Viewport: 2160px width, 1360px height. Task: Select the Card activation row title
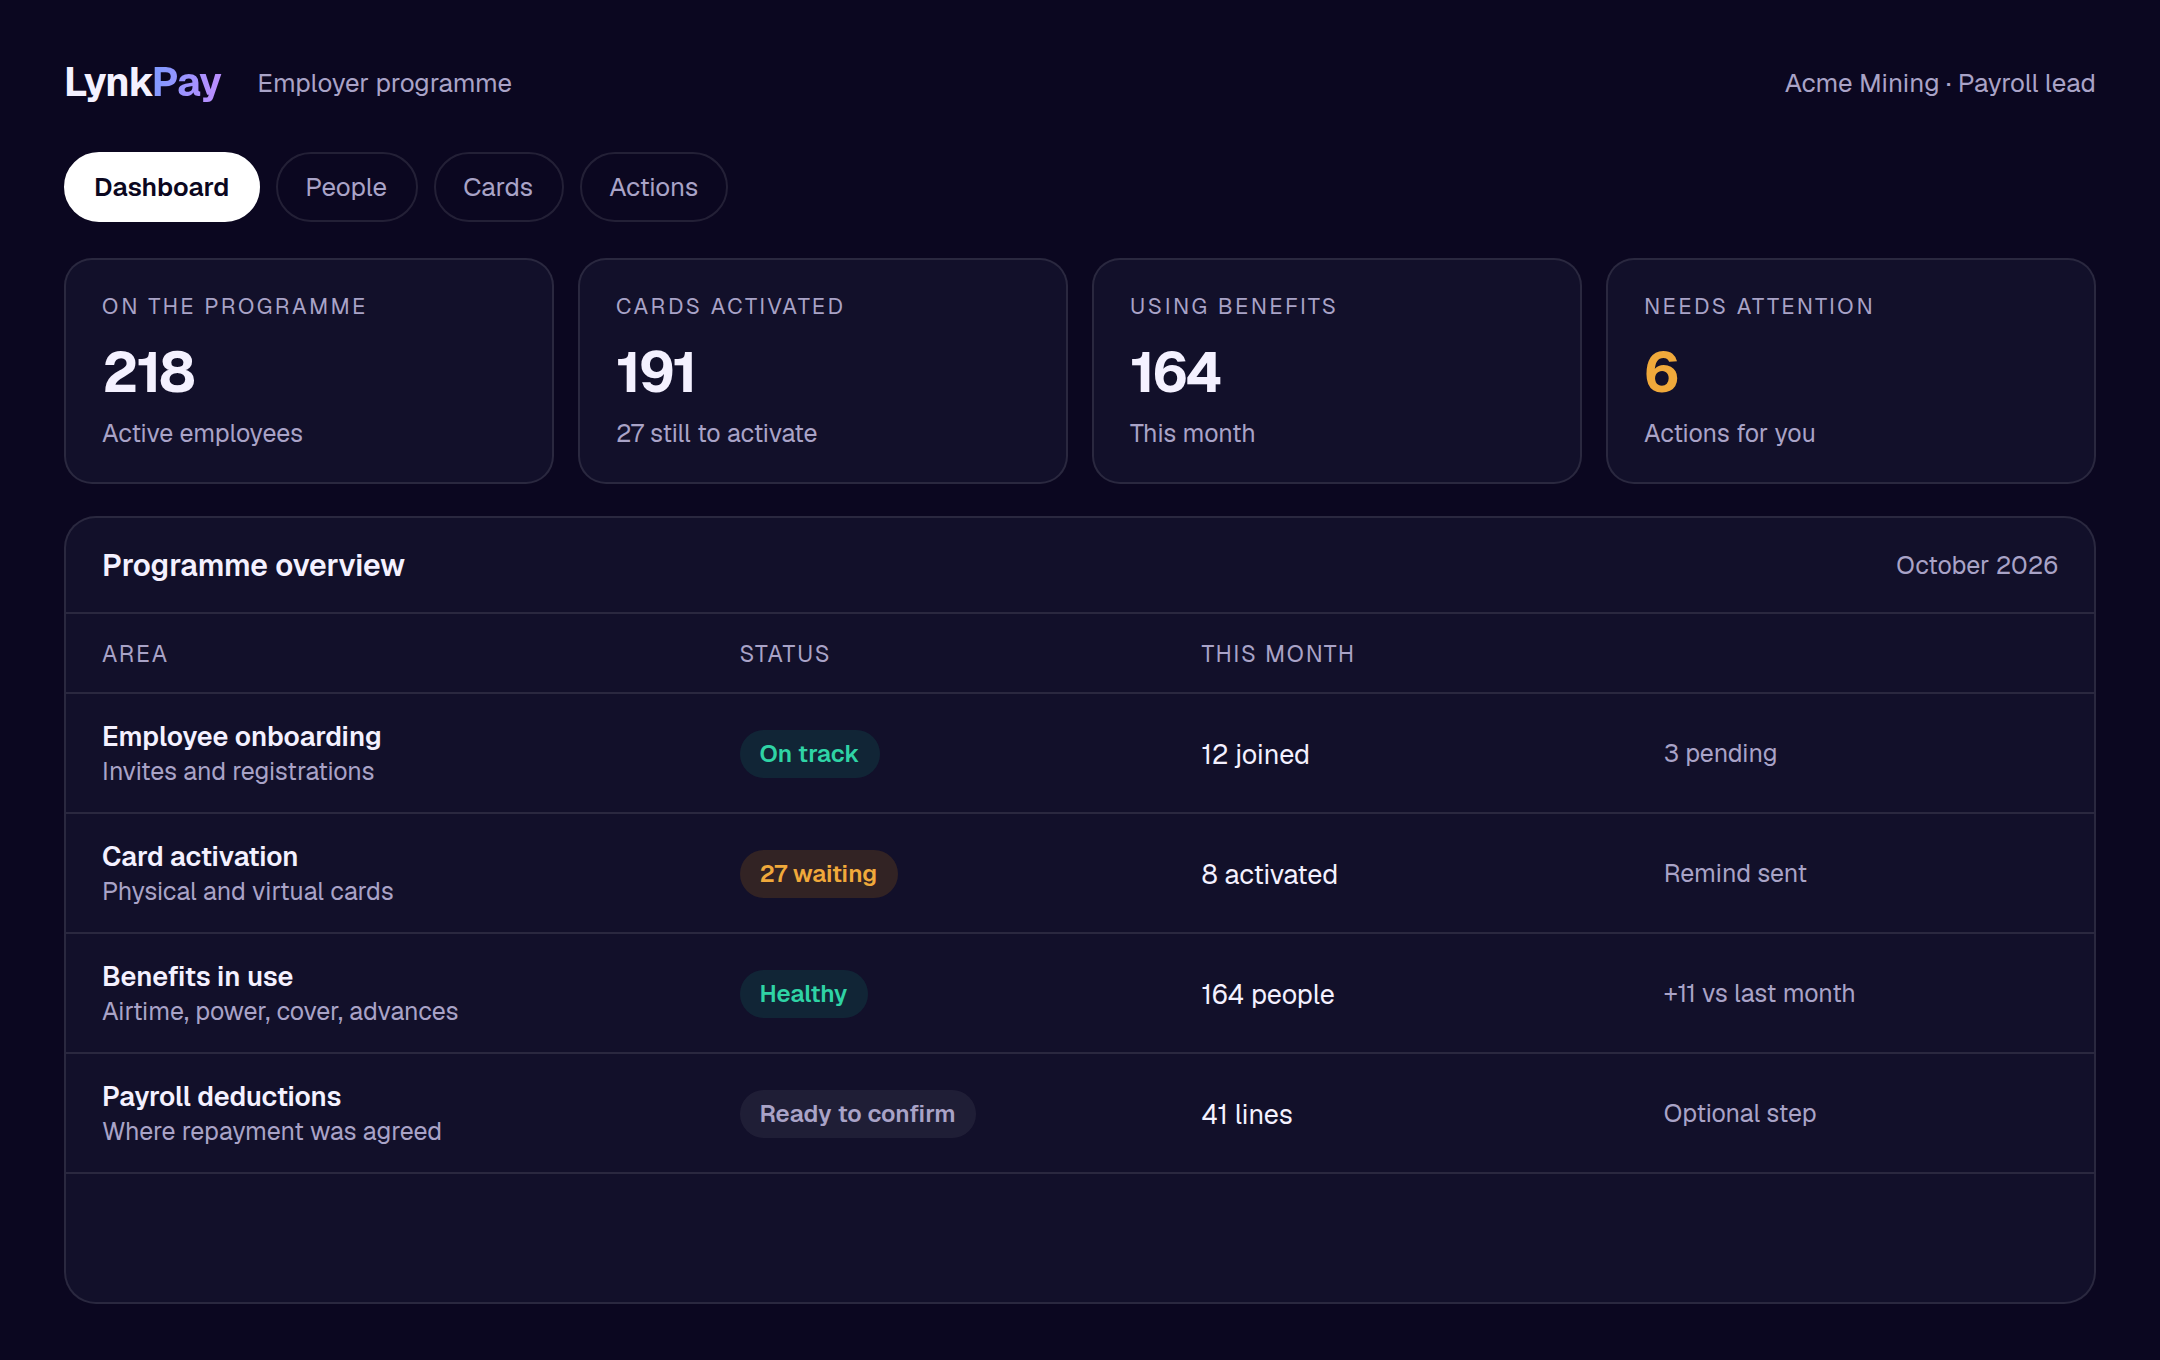tap(200, 857)
